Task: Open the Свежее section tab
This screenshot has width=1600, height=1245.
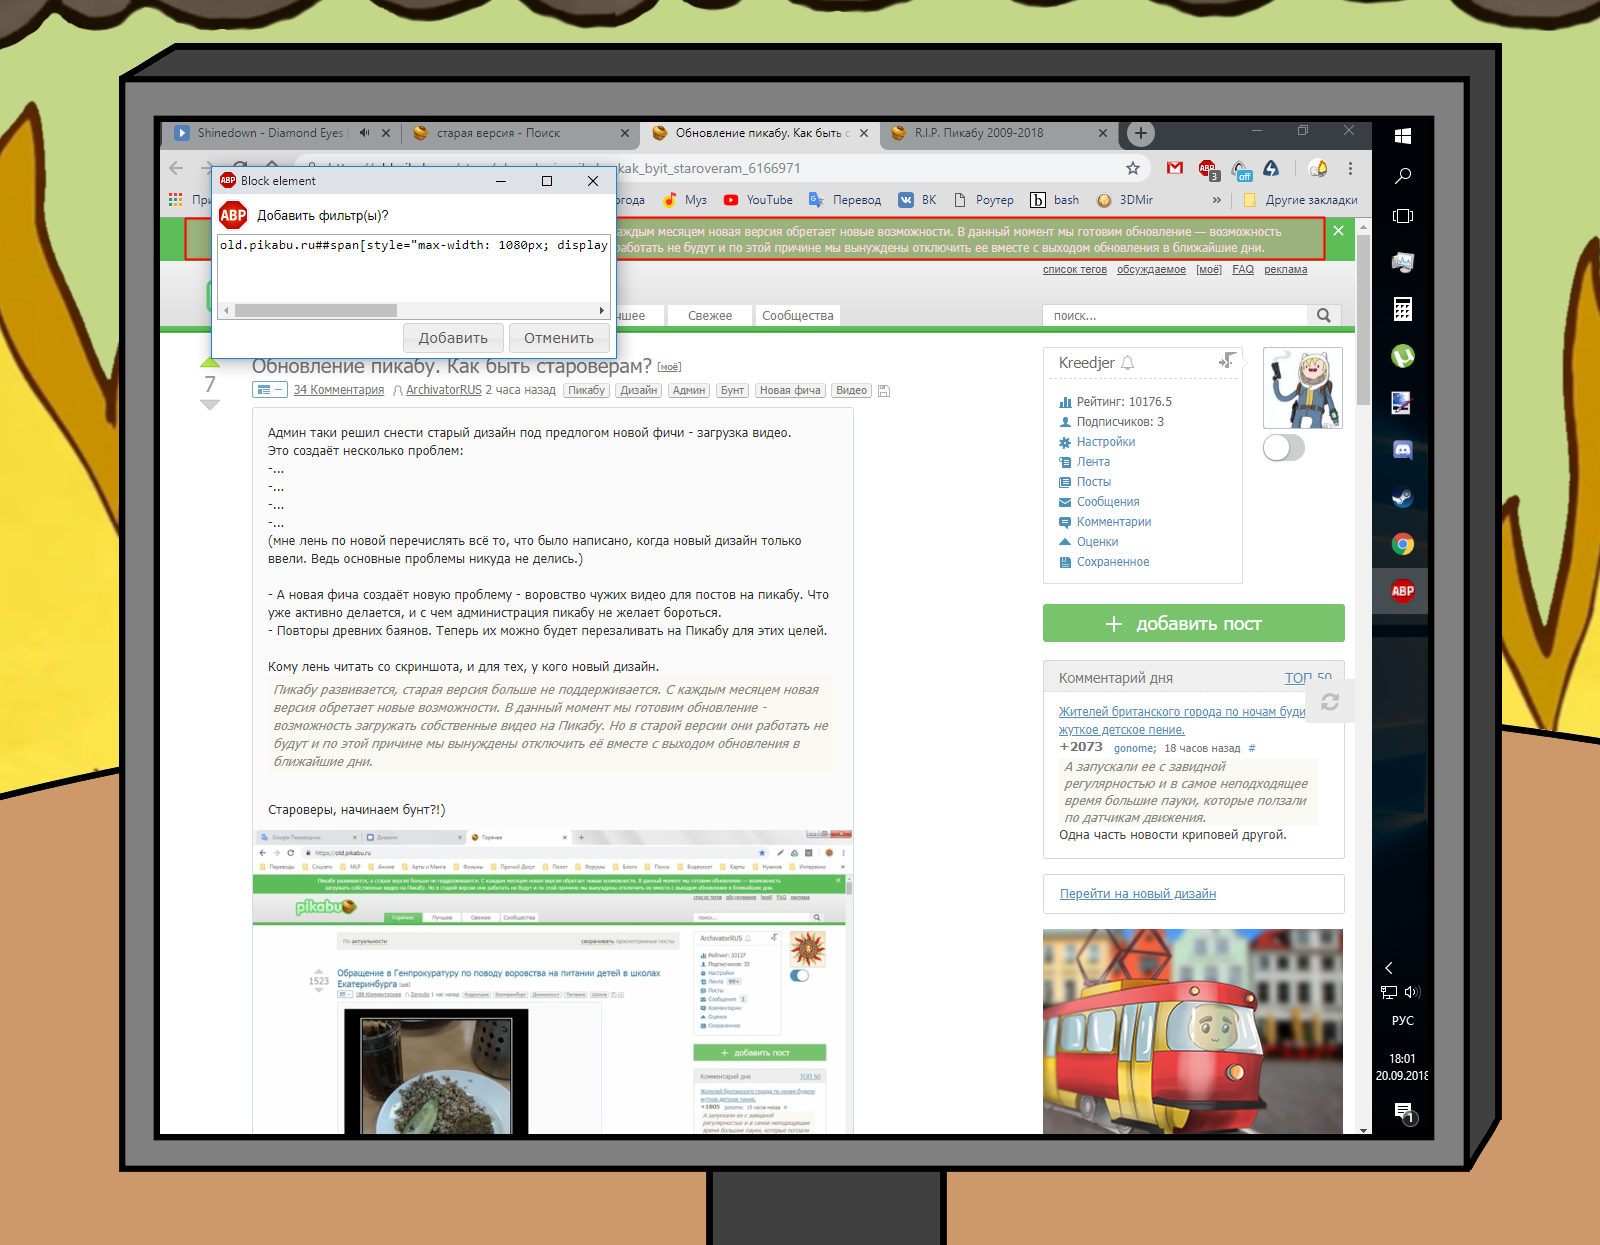Action: [x=710, y=316]
